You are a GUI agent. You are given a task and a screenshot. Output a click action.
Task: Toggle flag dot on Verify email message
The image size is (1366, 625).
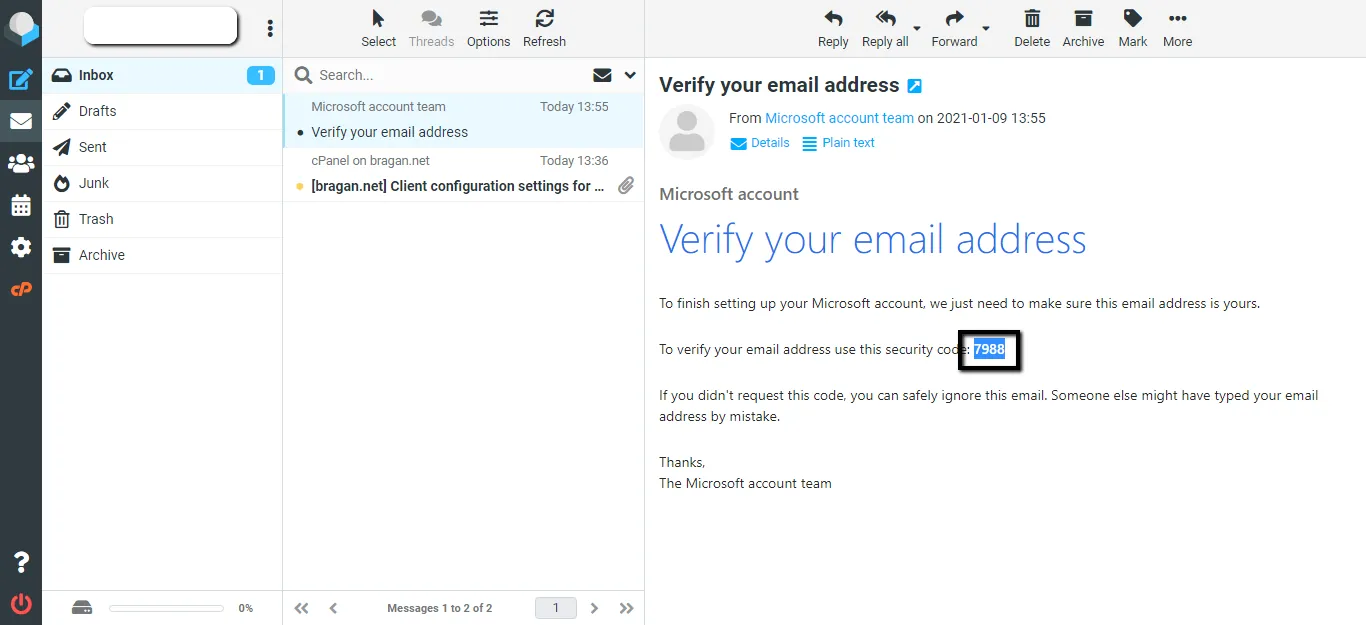pos(300,132)
